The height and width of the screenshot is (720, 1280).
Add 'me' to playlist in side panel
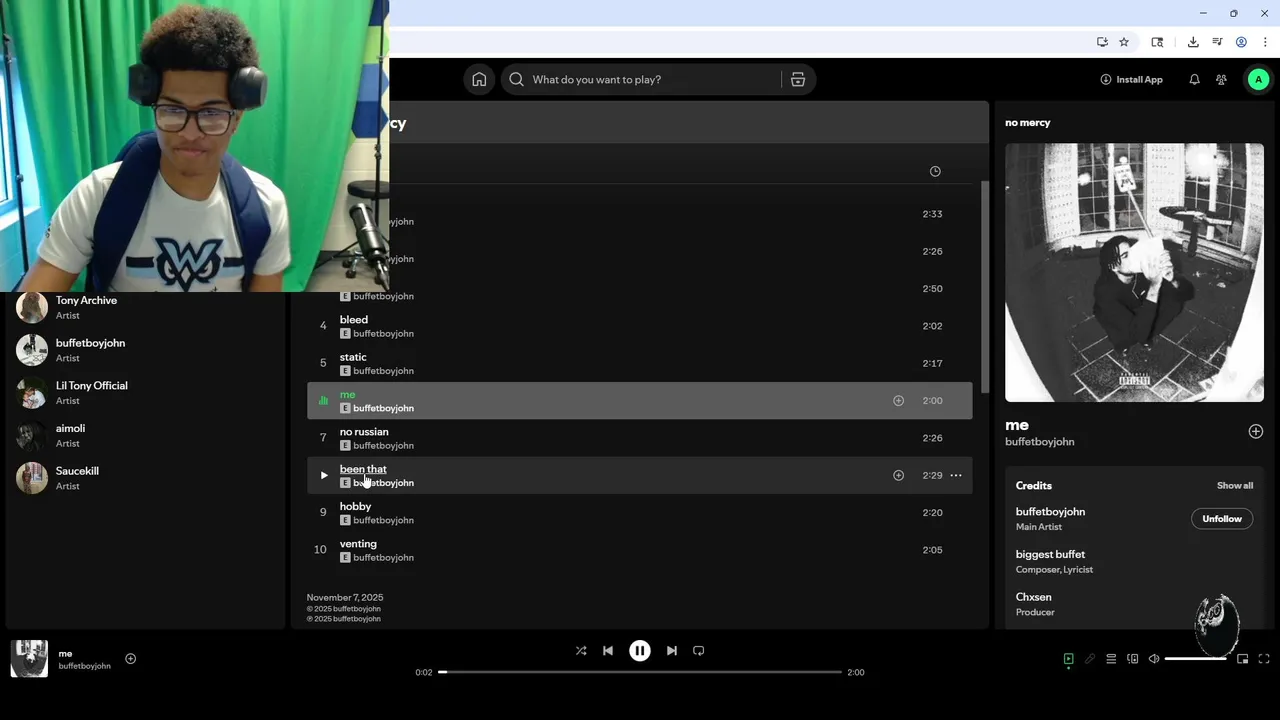[x=1256, y=432]
